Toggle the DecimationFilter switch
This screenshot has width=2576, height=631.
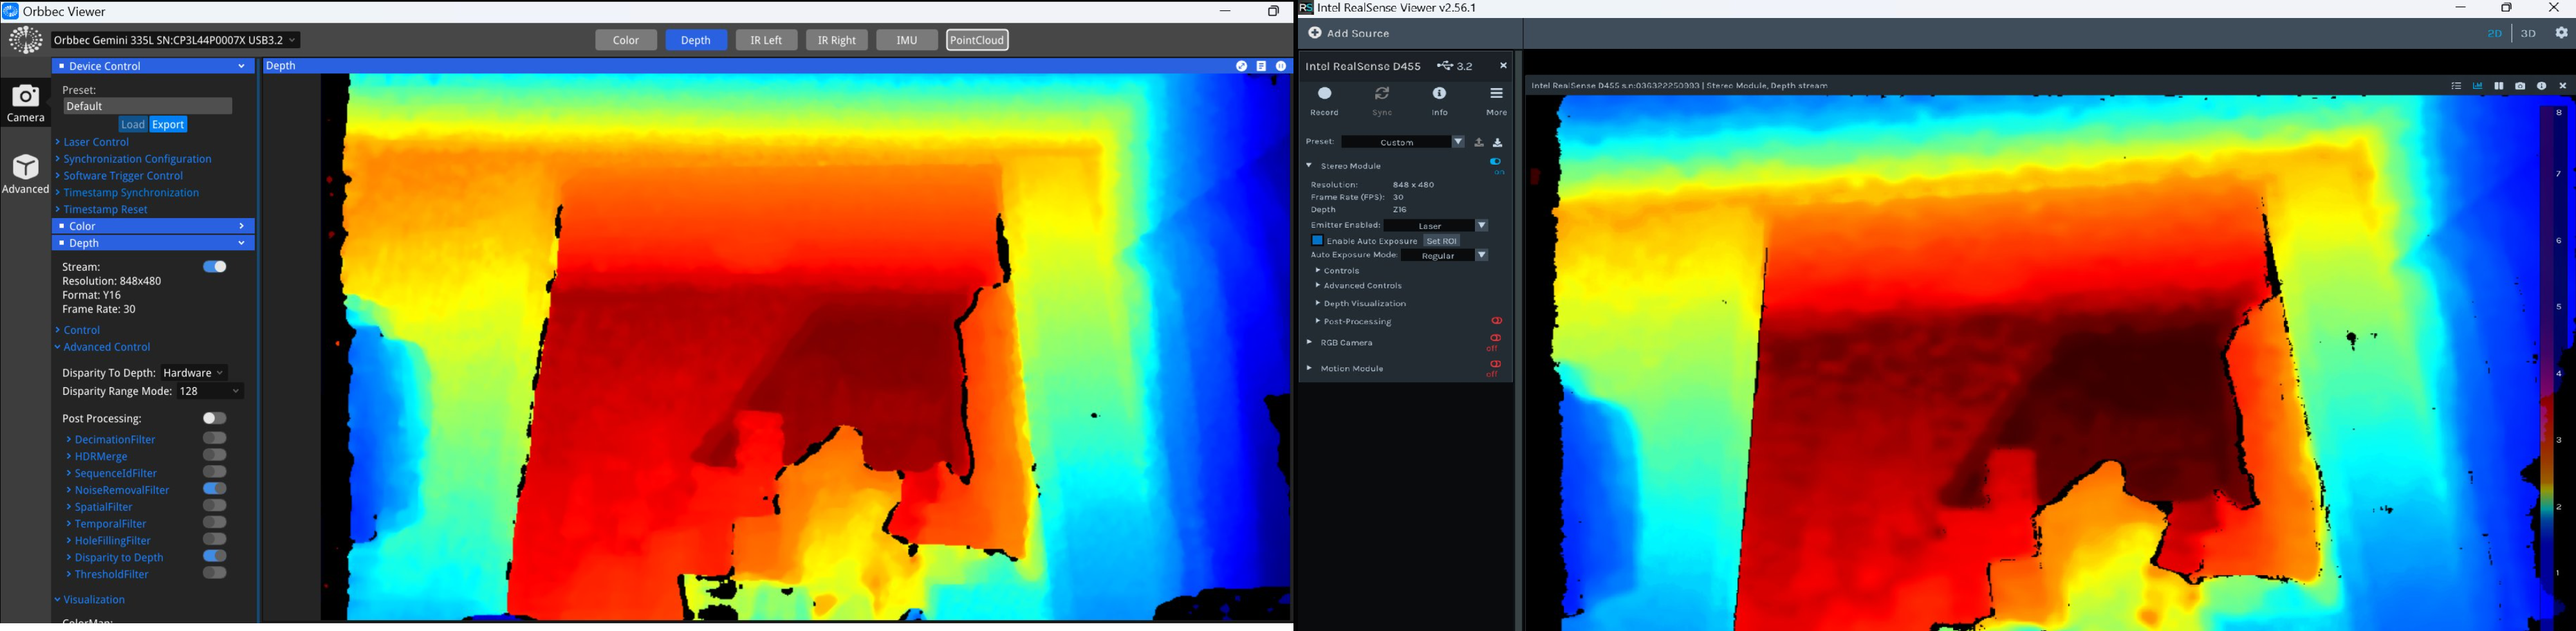(215, 438)
